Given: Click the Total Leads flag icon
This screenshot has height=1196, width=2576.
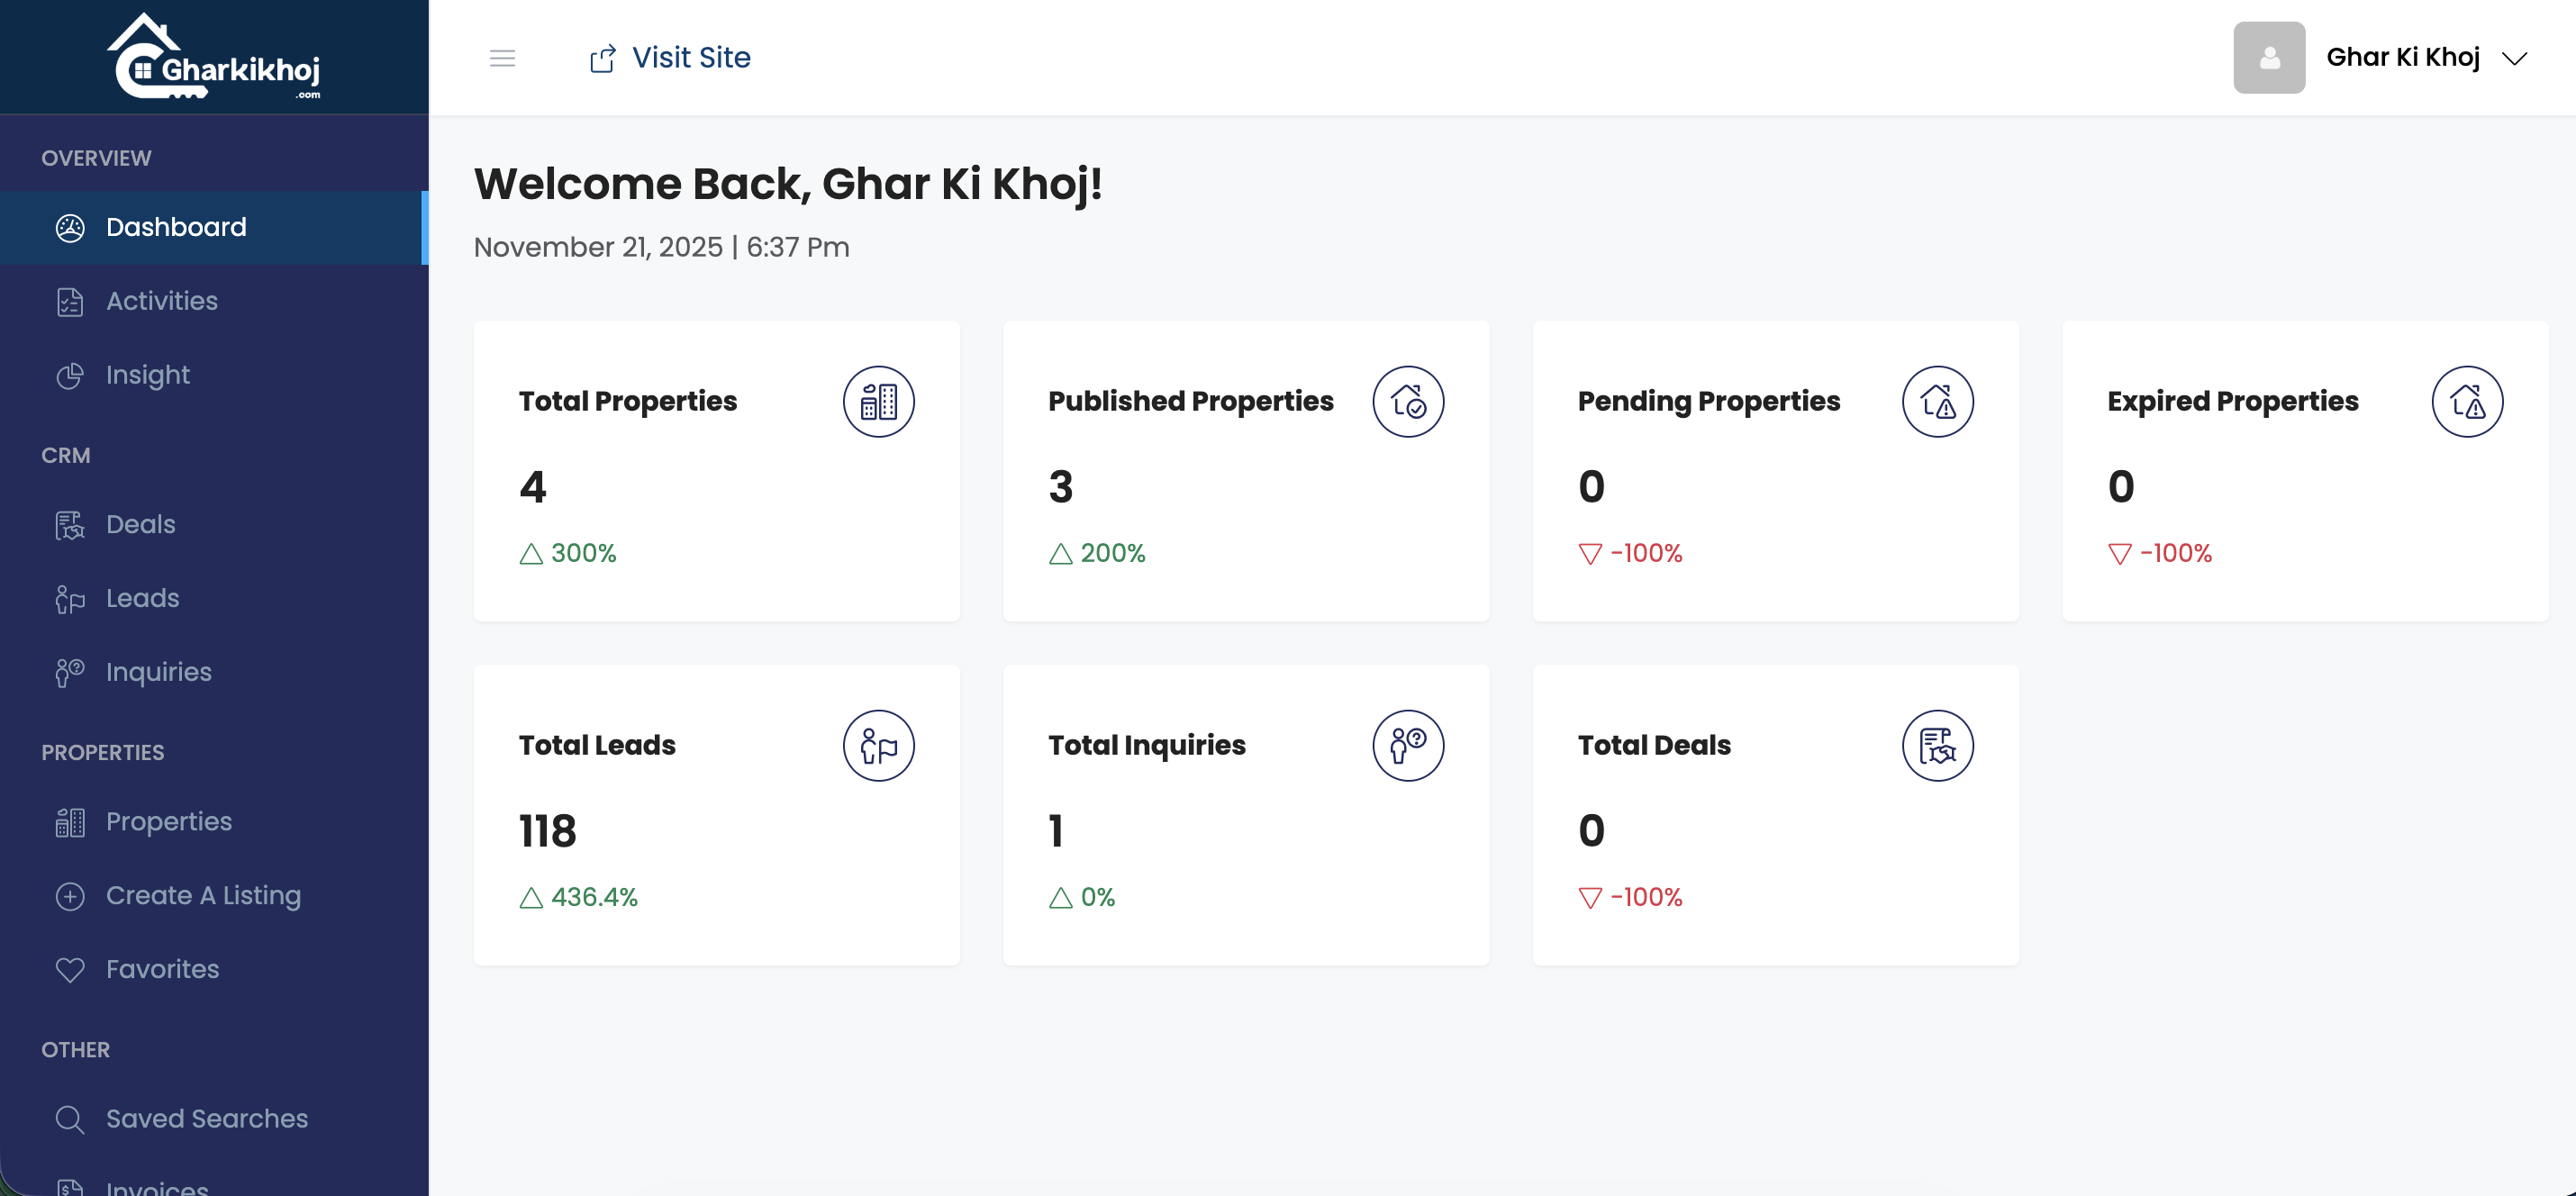Looking at the screenshot, I should tap(878, 746).
